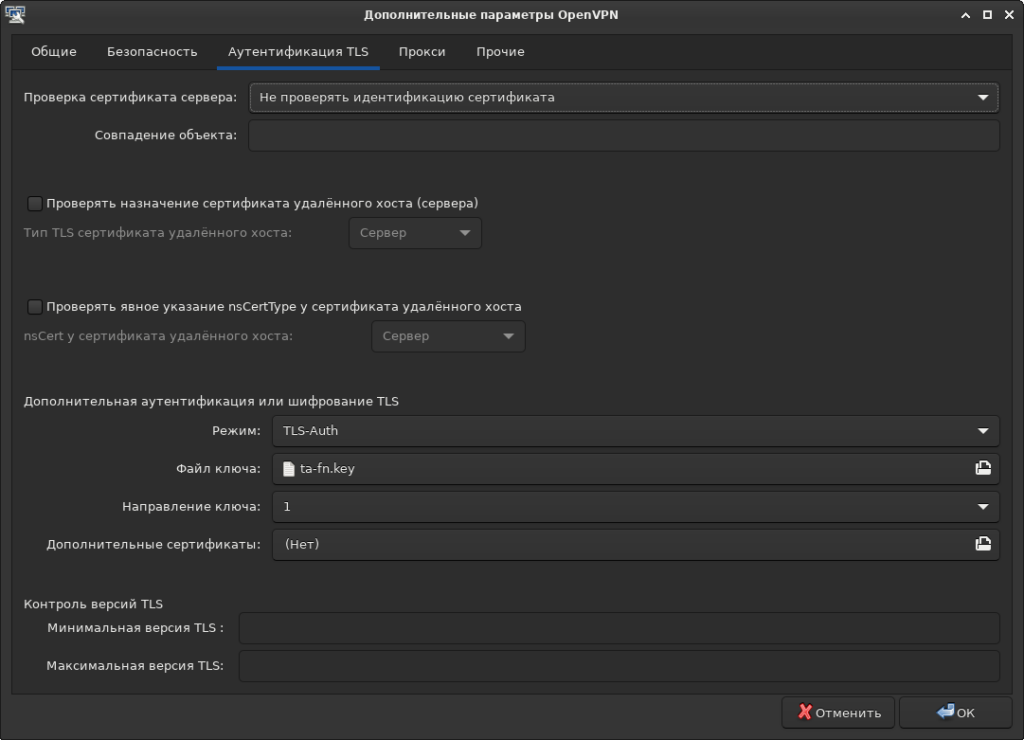Click the window icon in the title bar
This screenshot has width=1024, height=740.
tap(13, 13)
